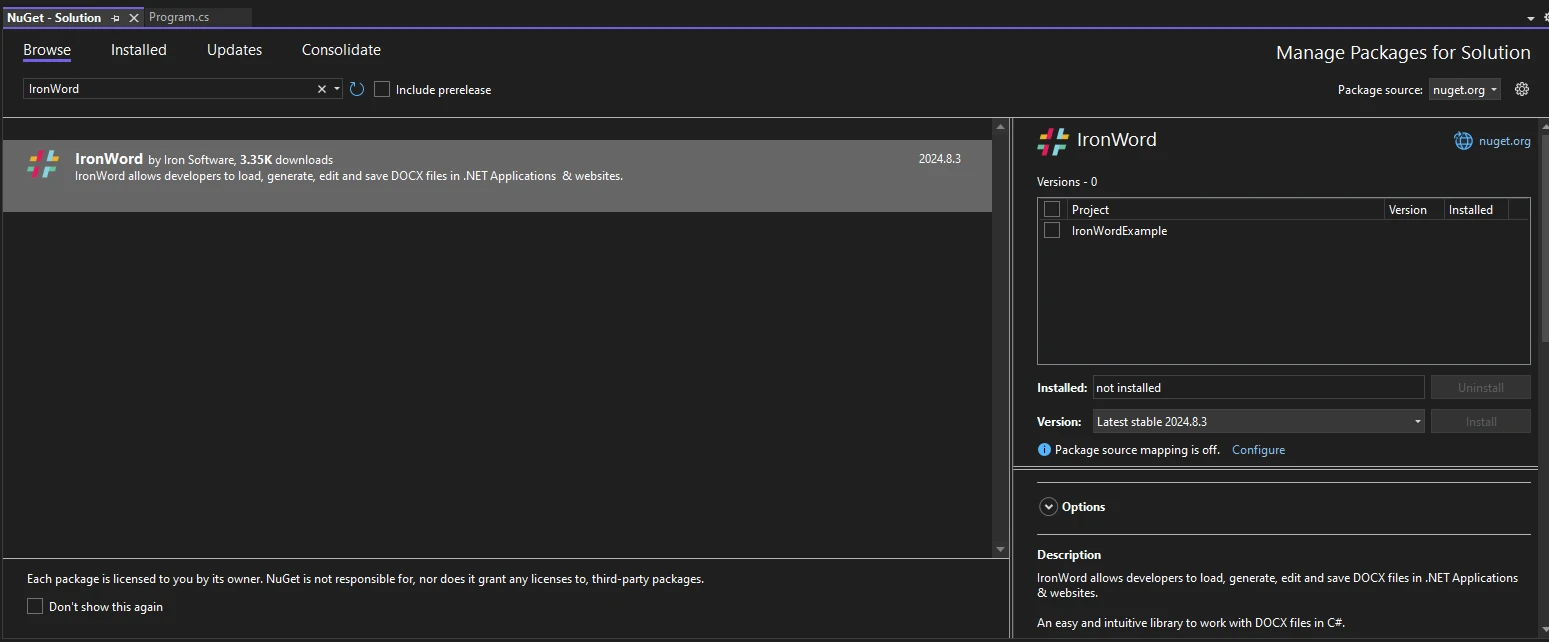Click the pin icon on NuGet tab
This screenshot has height=642, width=1549.
pos(116,18)
